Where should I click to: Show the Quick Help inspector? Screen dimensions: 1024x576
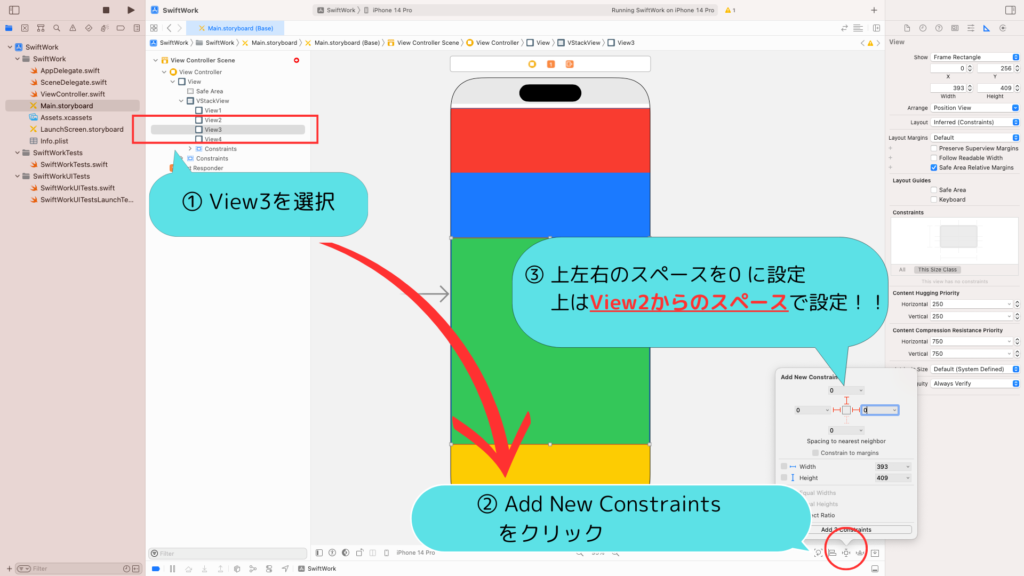[x=938, y=28]
